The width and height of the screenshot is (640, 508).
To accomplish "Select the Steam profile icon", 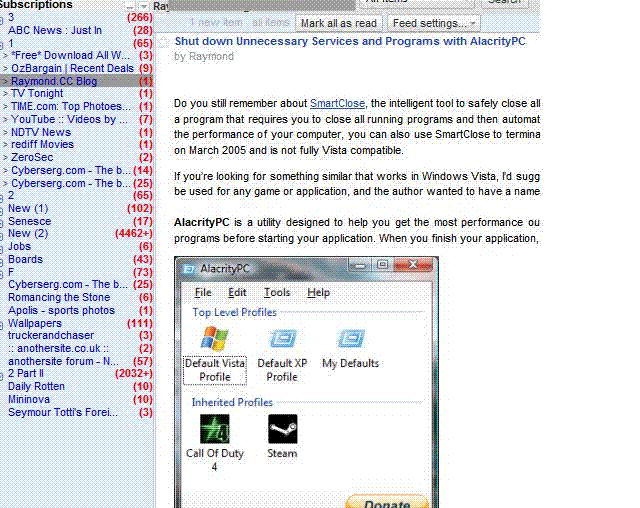I will click(282, 429).
